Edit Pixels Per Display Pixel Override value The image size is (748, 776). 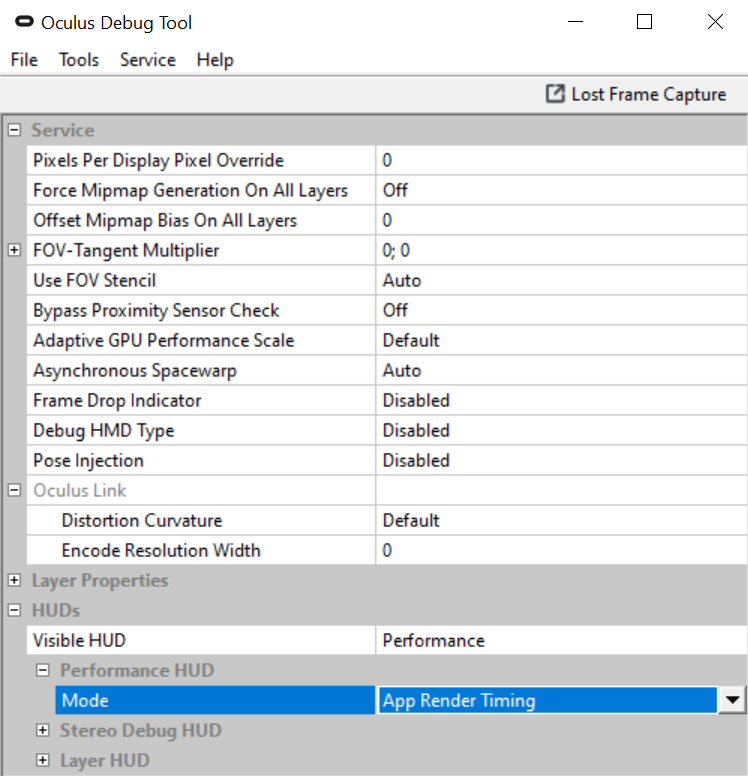(x=560, y=161)
